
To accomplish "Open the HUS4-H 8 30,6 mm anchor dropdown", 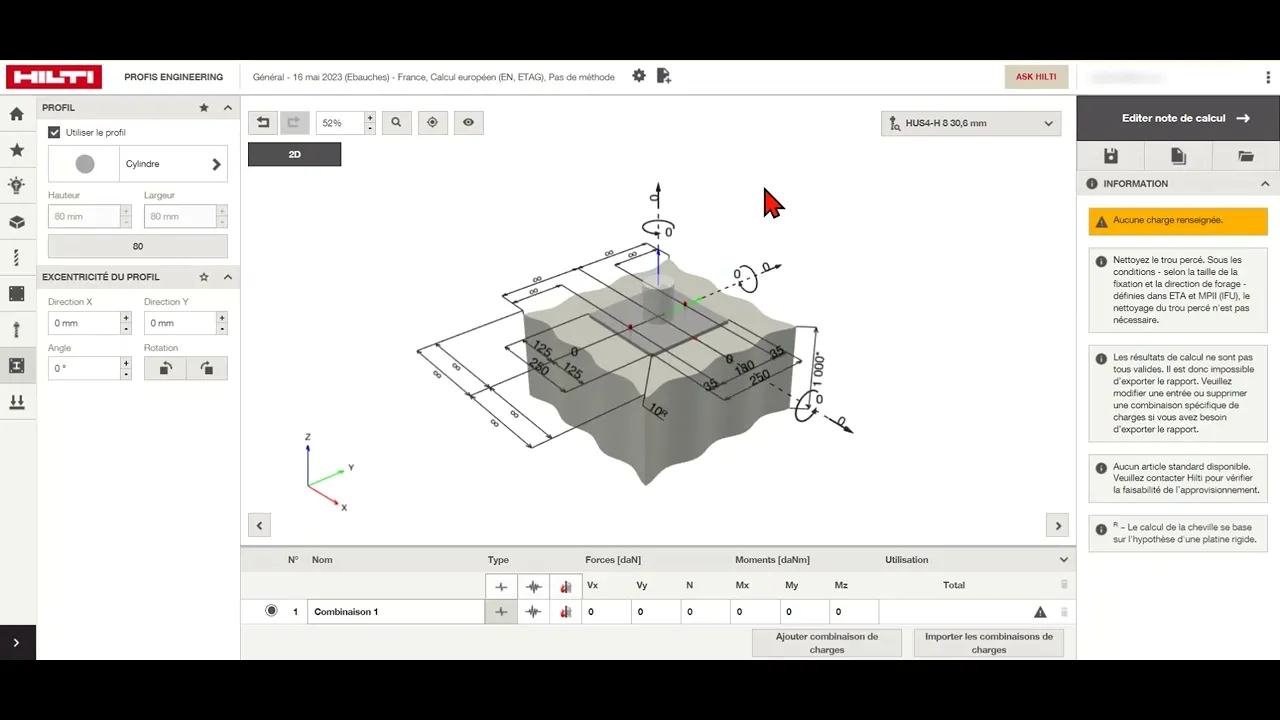I will (971, 123).
